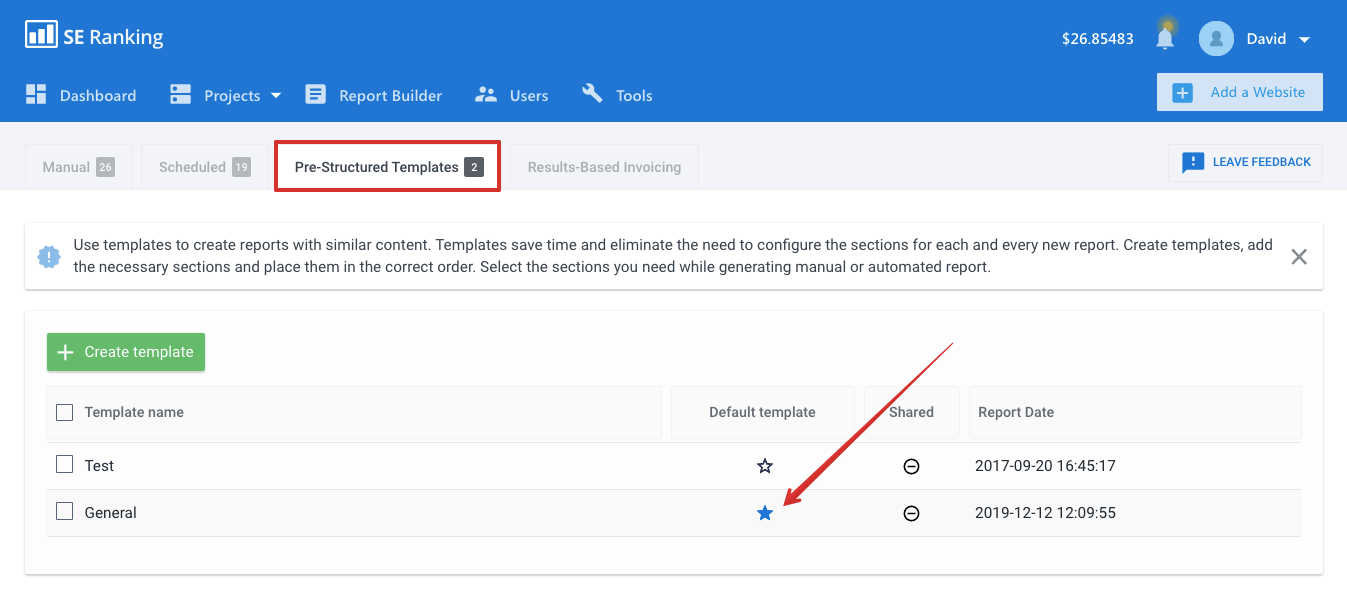Open the Tools menu item
The height and width of the screenshot is (605, 1347).
617,95
